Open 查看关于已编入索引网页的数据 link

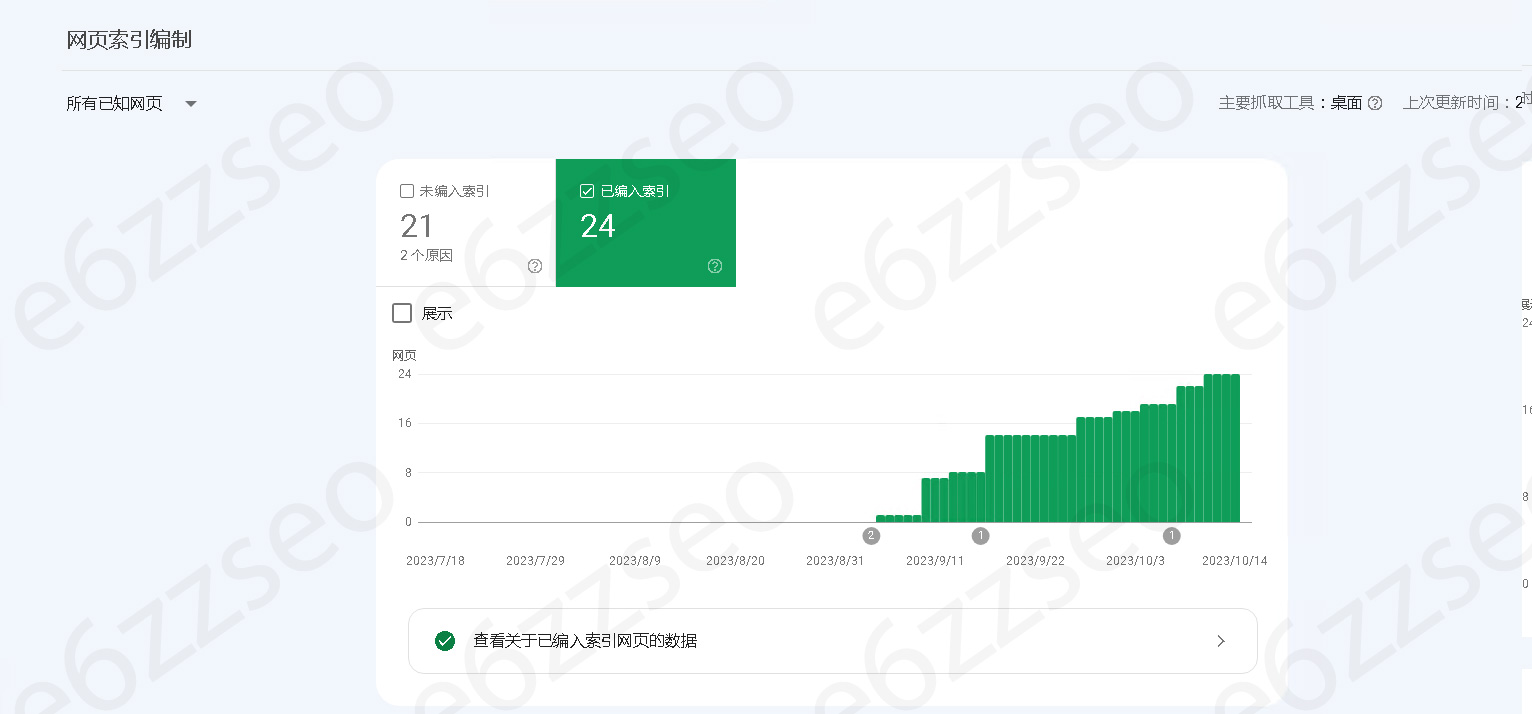[x=585, y=641]
